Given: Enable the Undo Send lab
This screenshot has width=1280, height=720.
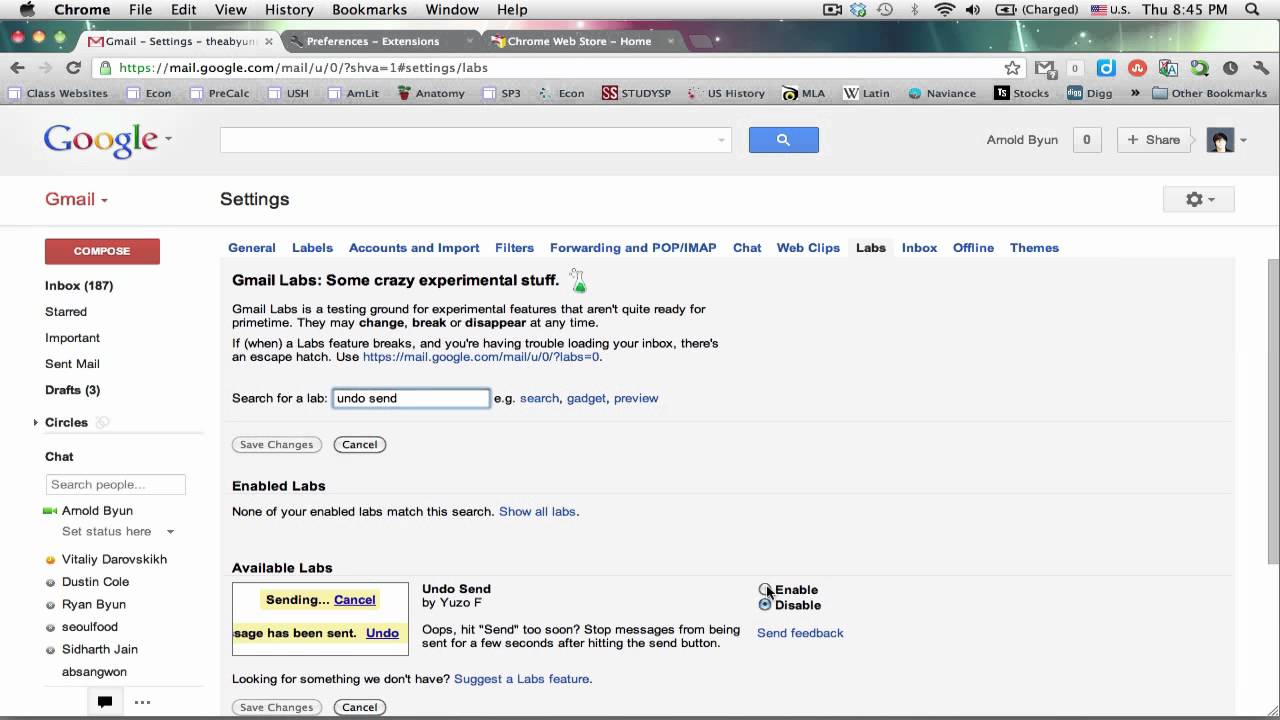Looking at the screenshot, I should click(765, 590).
